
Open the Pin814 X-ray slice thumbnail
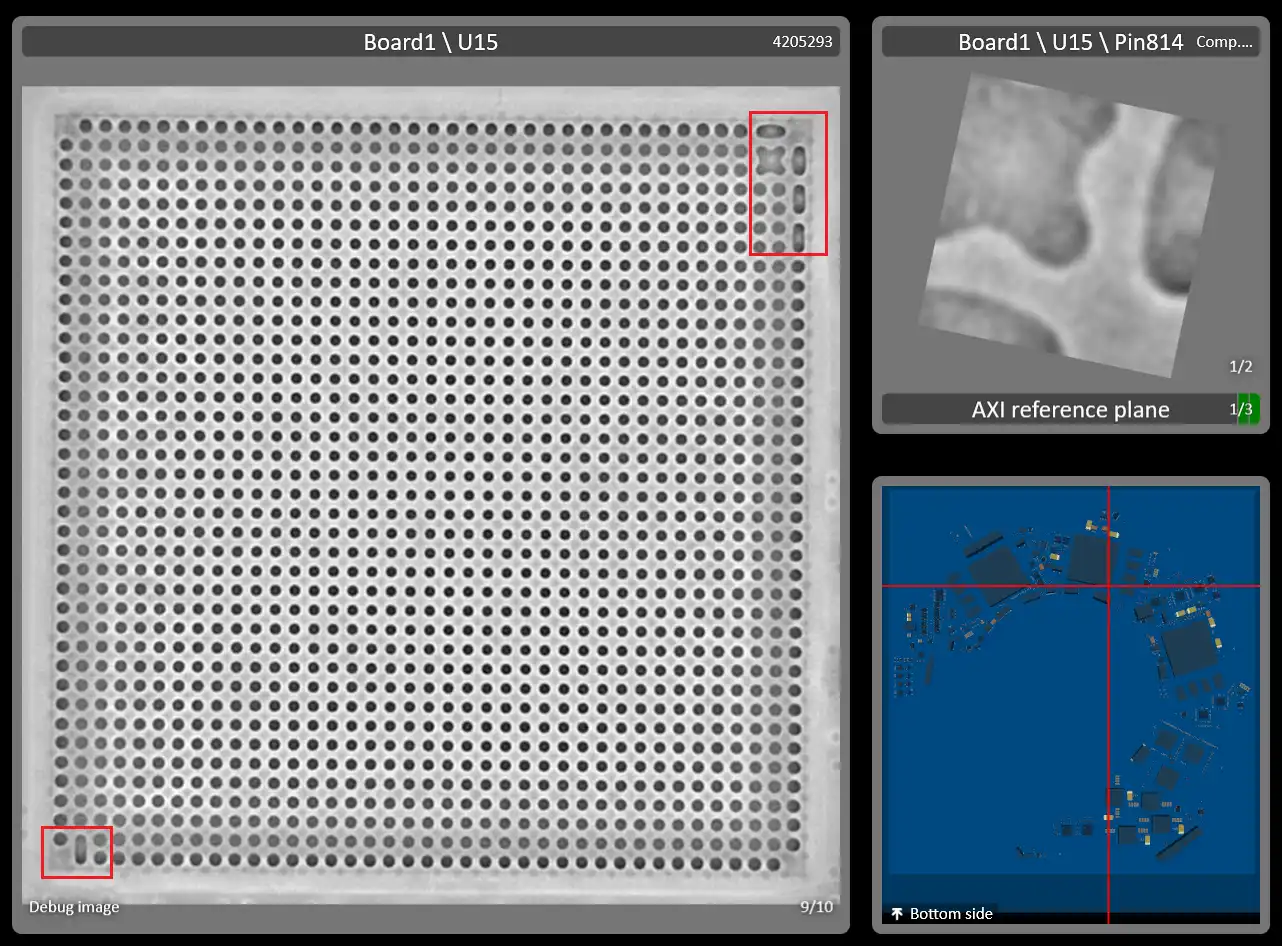(1070, 225)
